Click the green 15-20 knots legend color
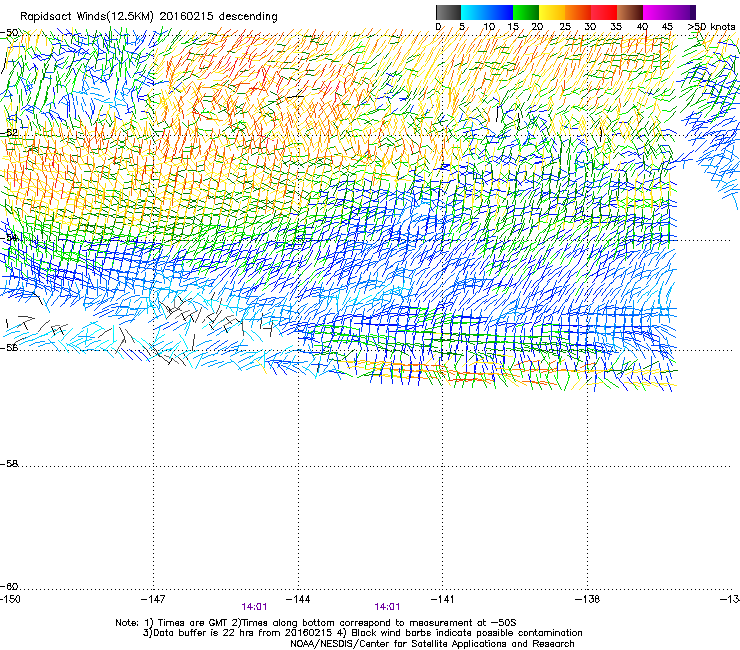The width and height of the screenshot is (740, 650). (526, 12)
